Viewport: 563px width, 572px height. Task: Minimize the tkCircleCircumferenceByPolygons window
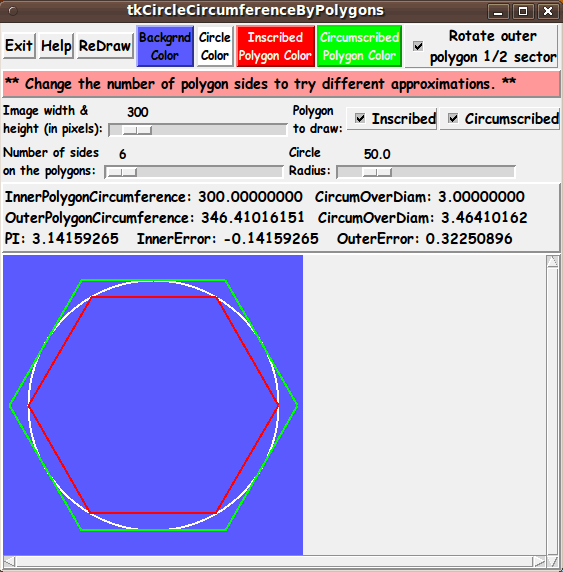point(498,11)
